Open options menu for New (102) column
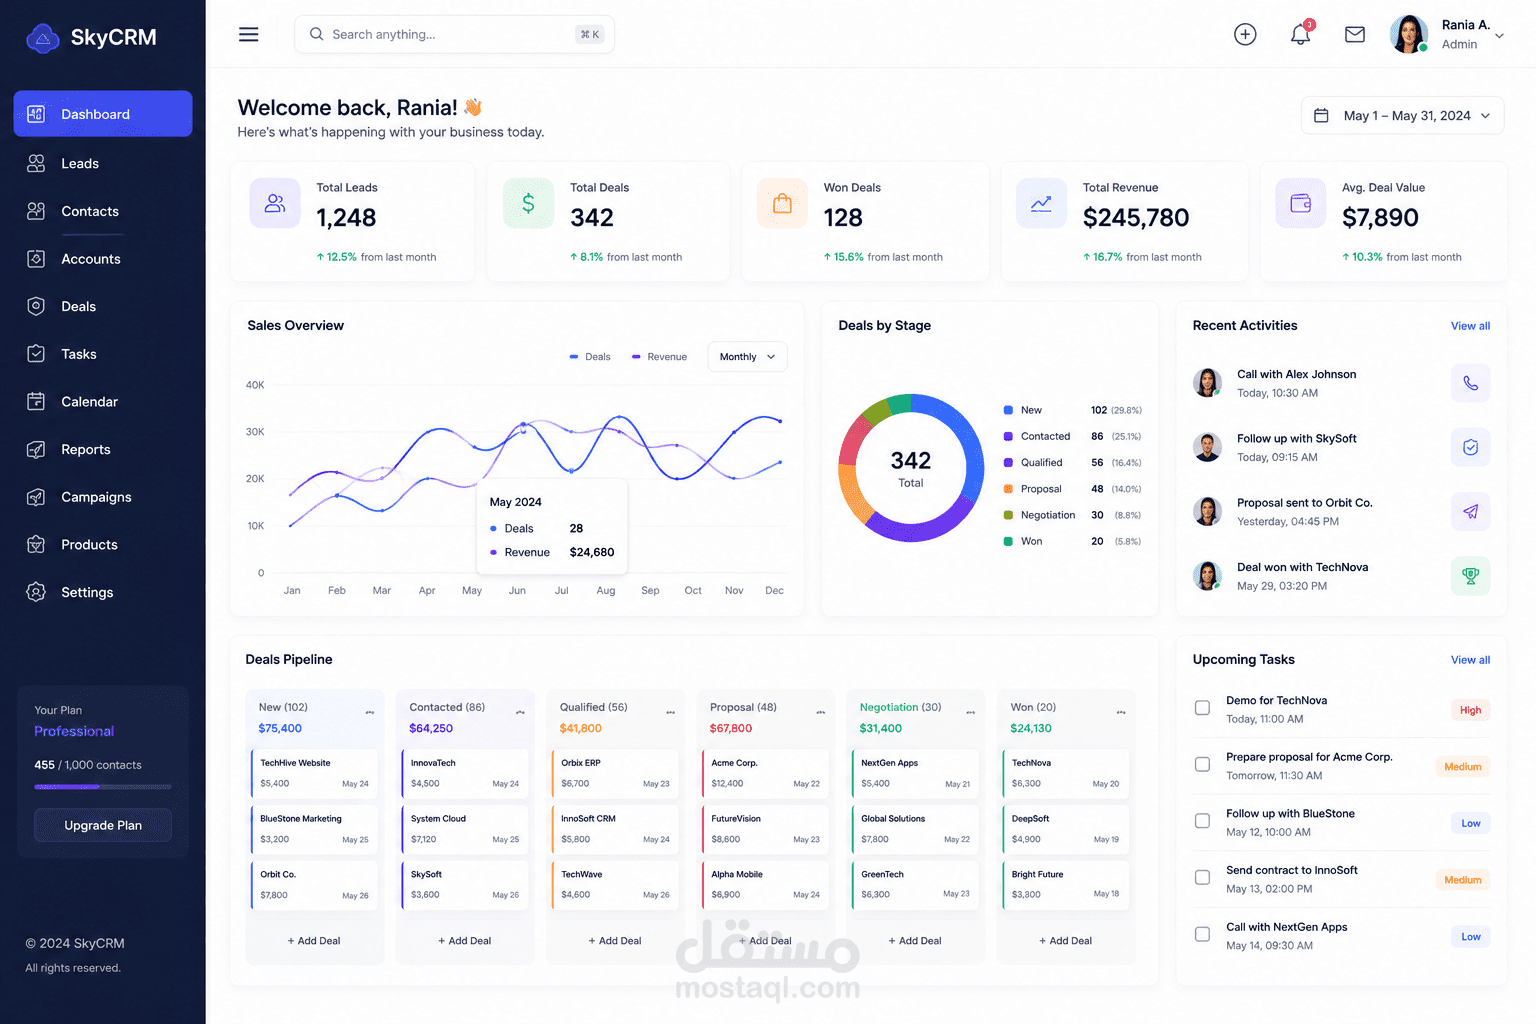This screenshot has height=1024, width=1536. (370, 712)
